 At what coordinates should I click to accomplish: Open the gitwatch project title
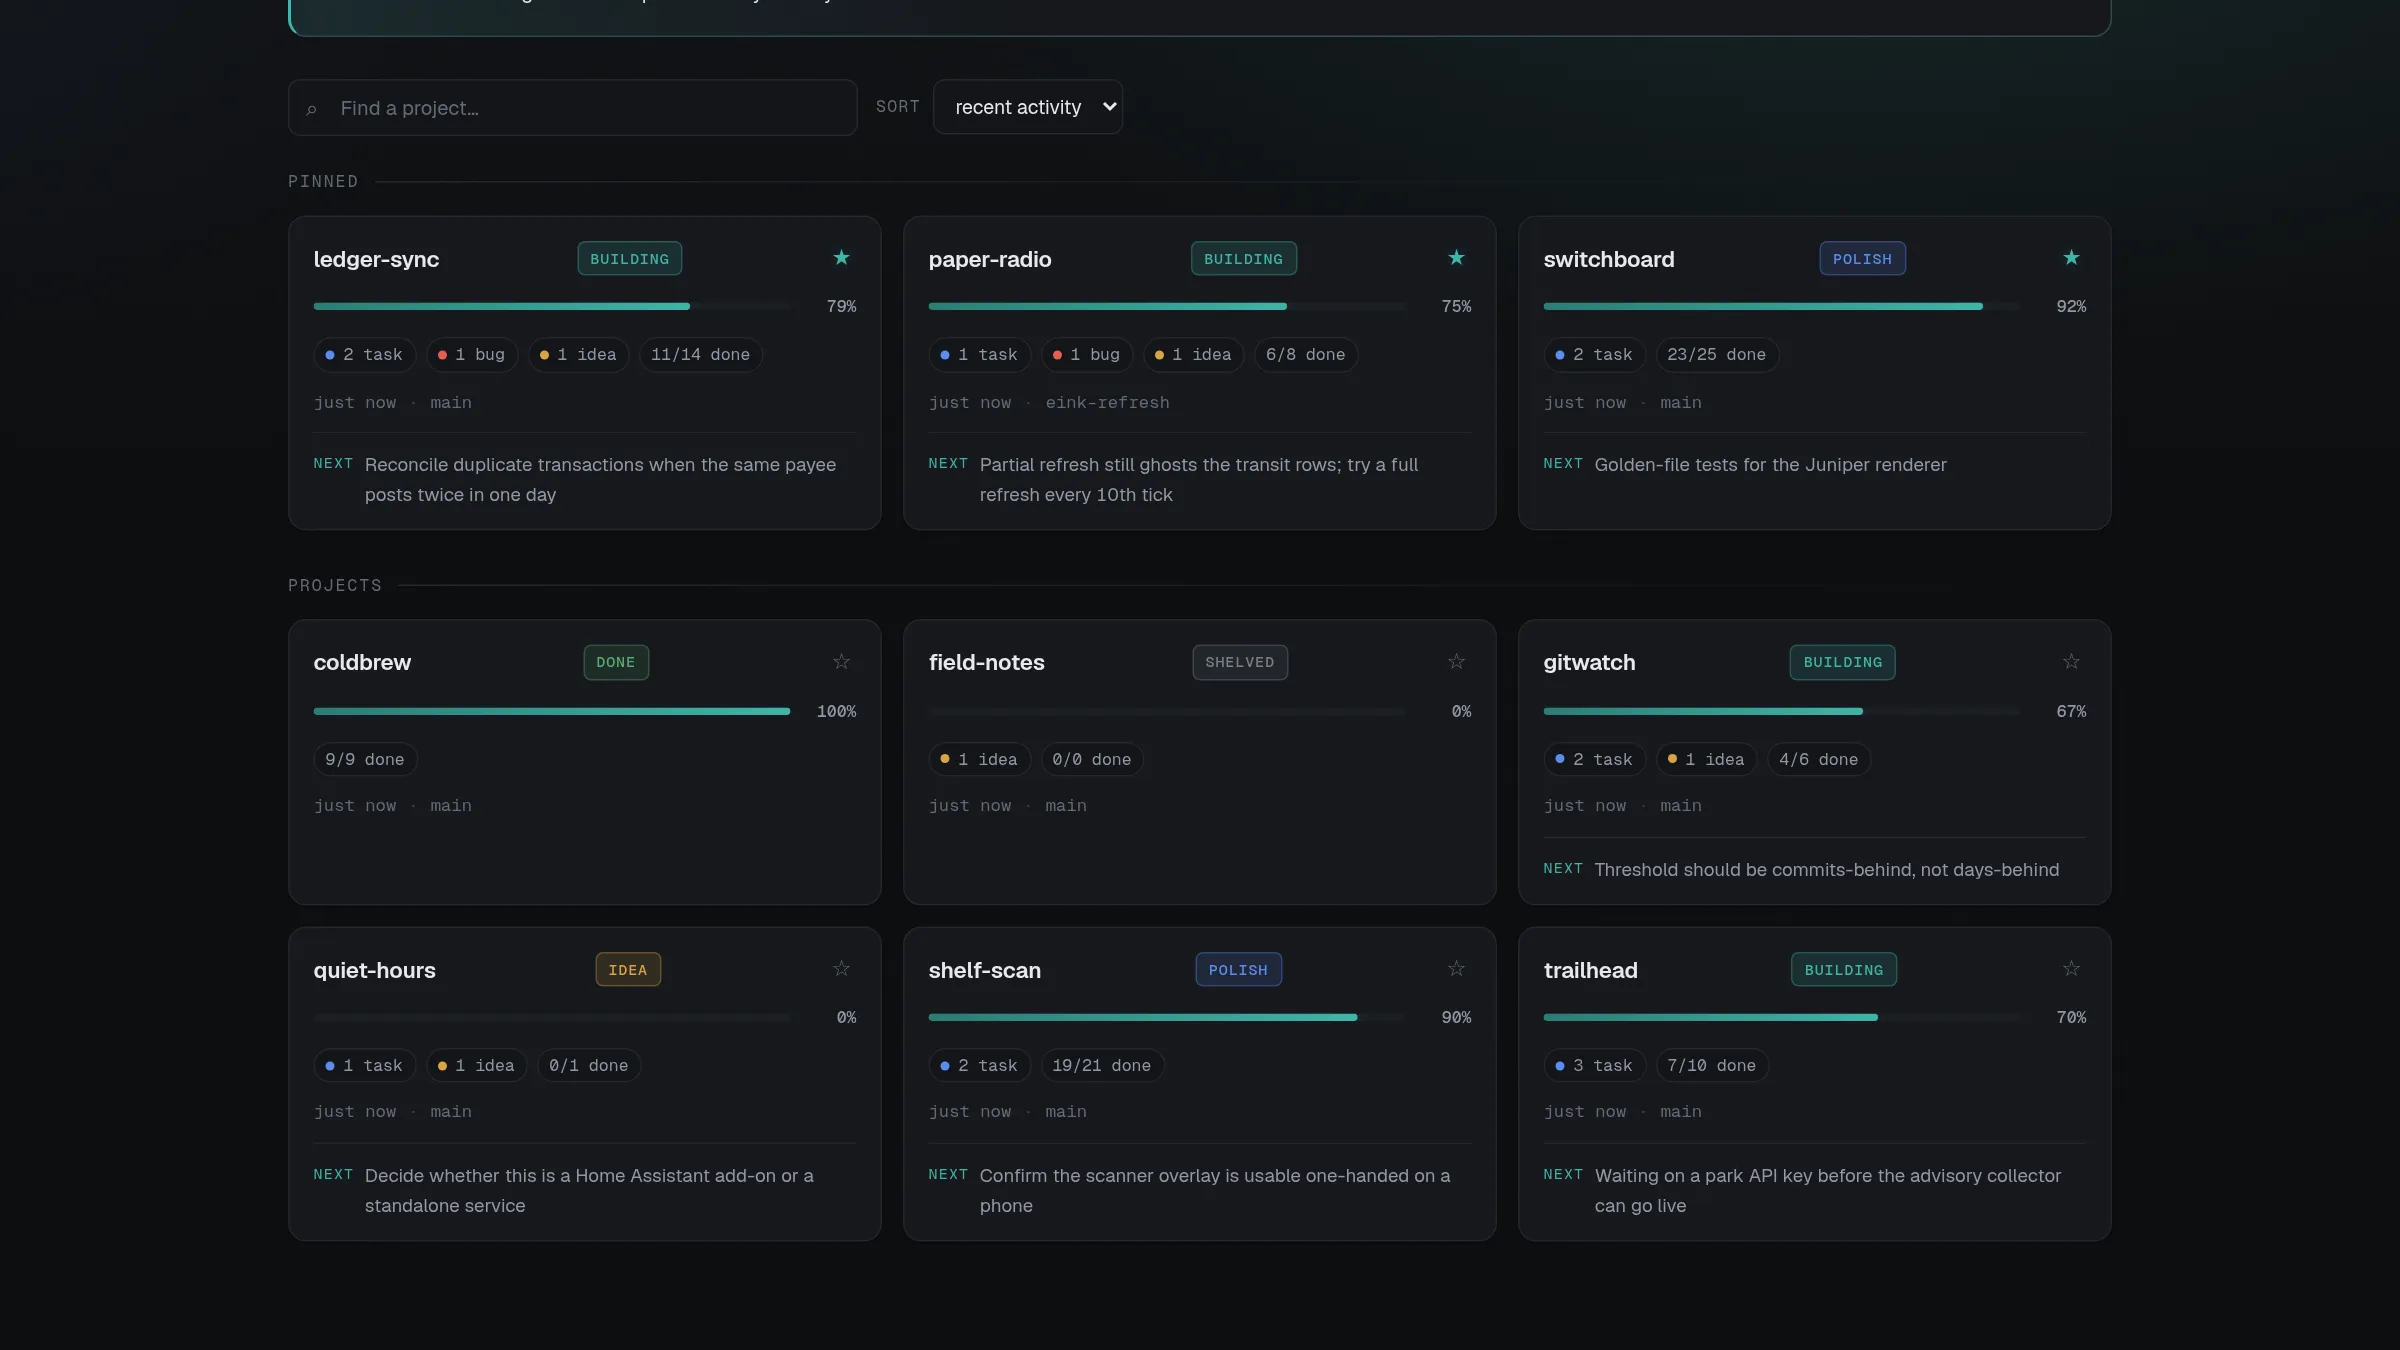tap(1589, 662)
